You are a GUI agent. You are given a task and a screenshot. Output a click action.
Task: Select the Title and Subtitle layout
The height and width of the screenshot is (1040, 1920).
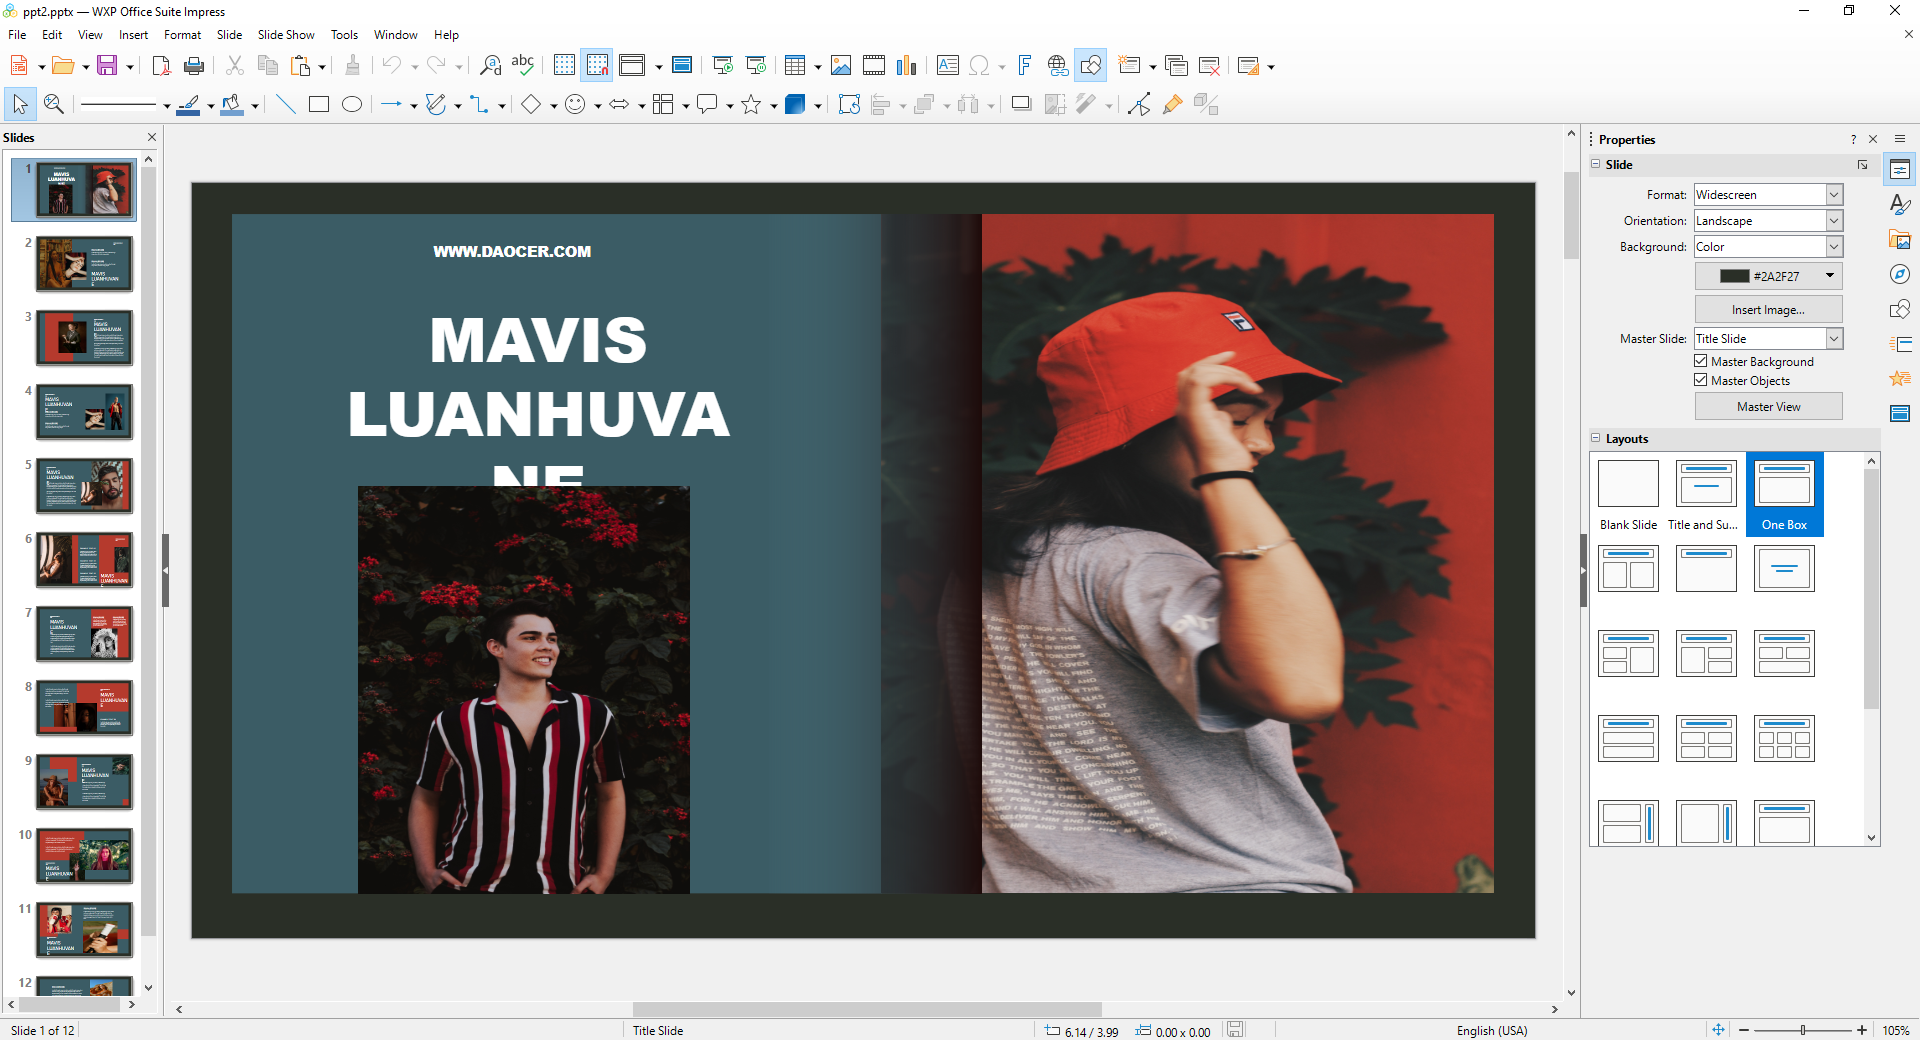click(1706, 495)
